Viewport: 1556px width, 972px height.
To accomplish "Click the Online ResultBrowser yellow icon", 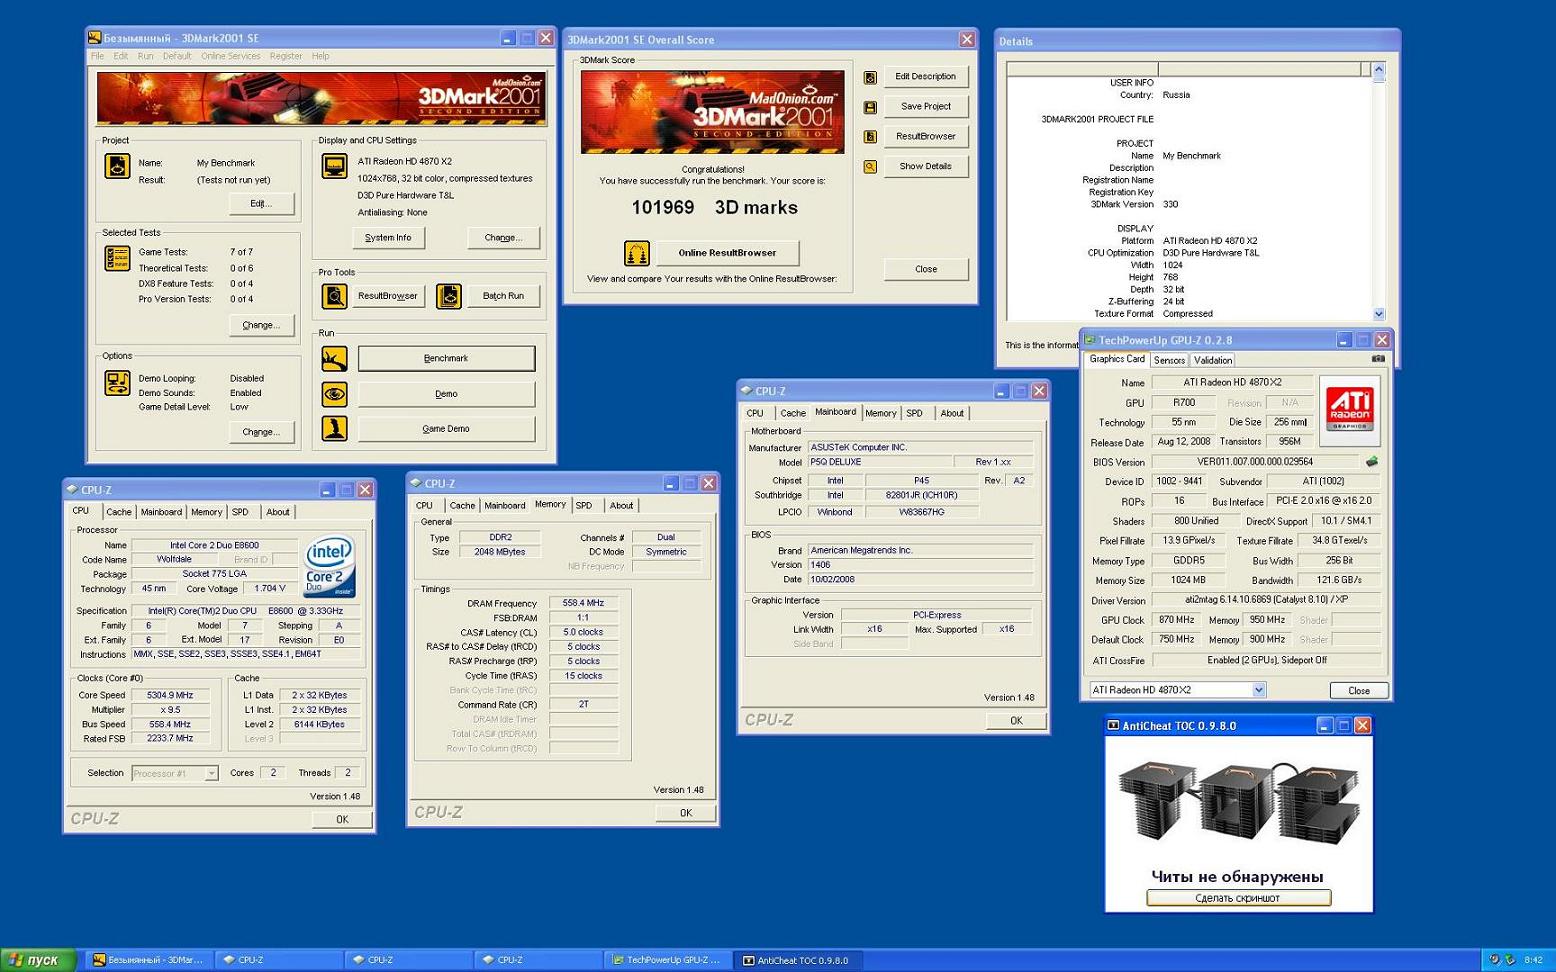I will [x=637, y=253].
